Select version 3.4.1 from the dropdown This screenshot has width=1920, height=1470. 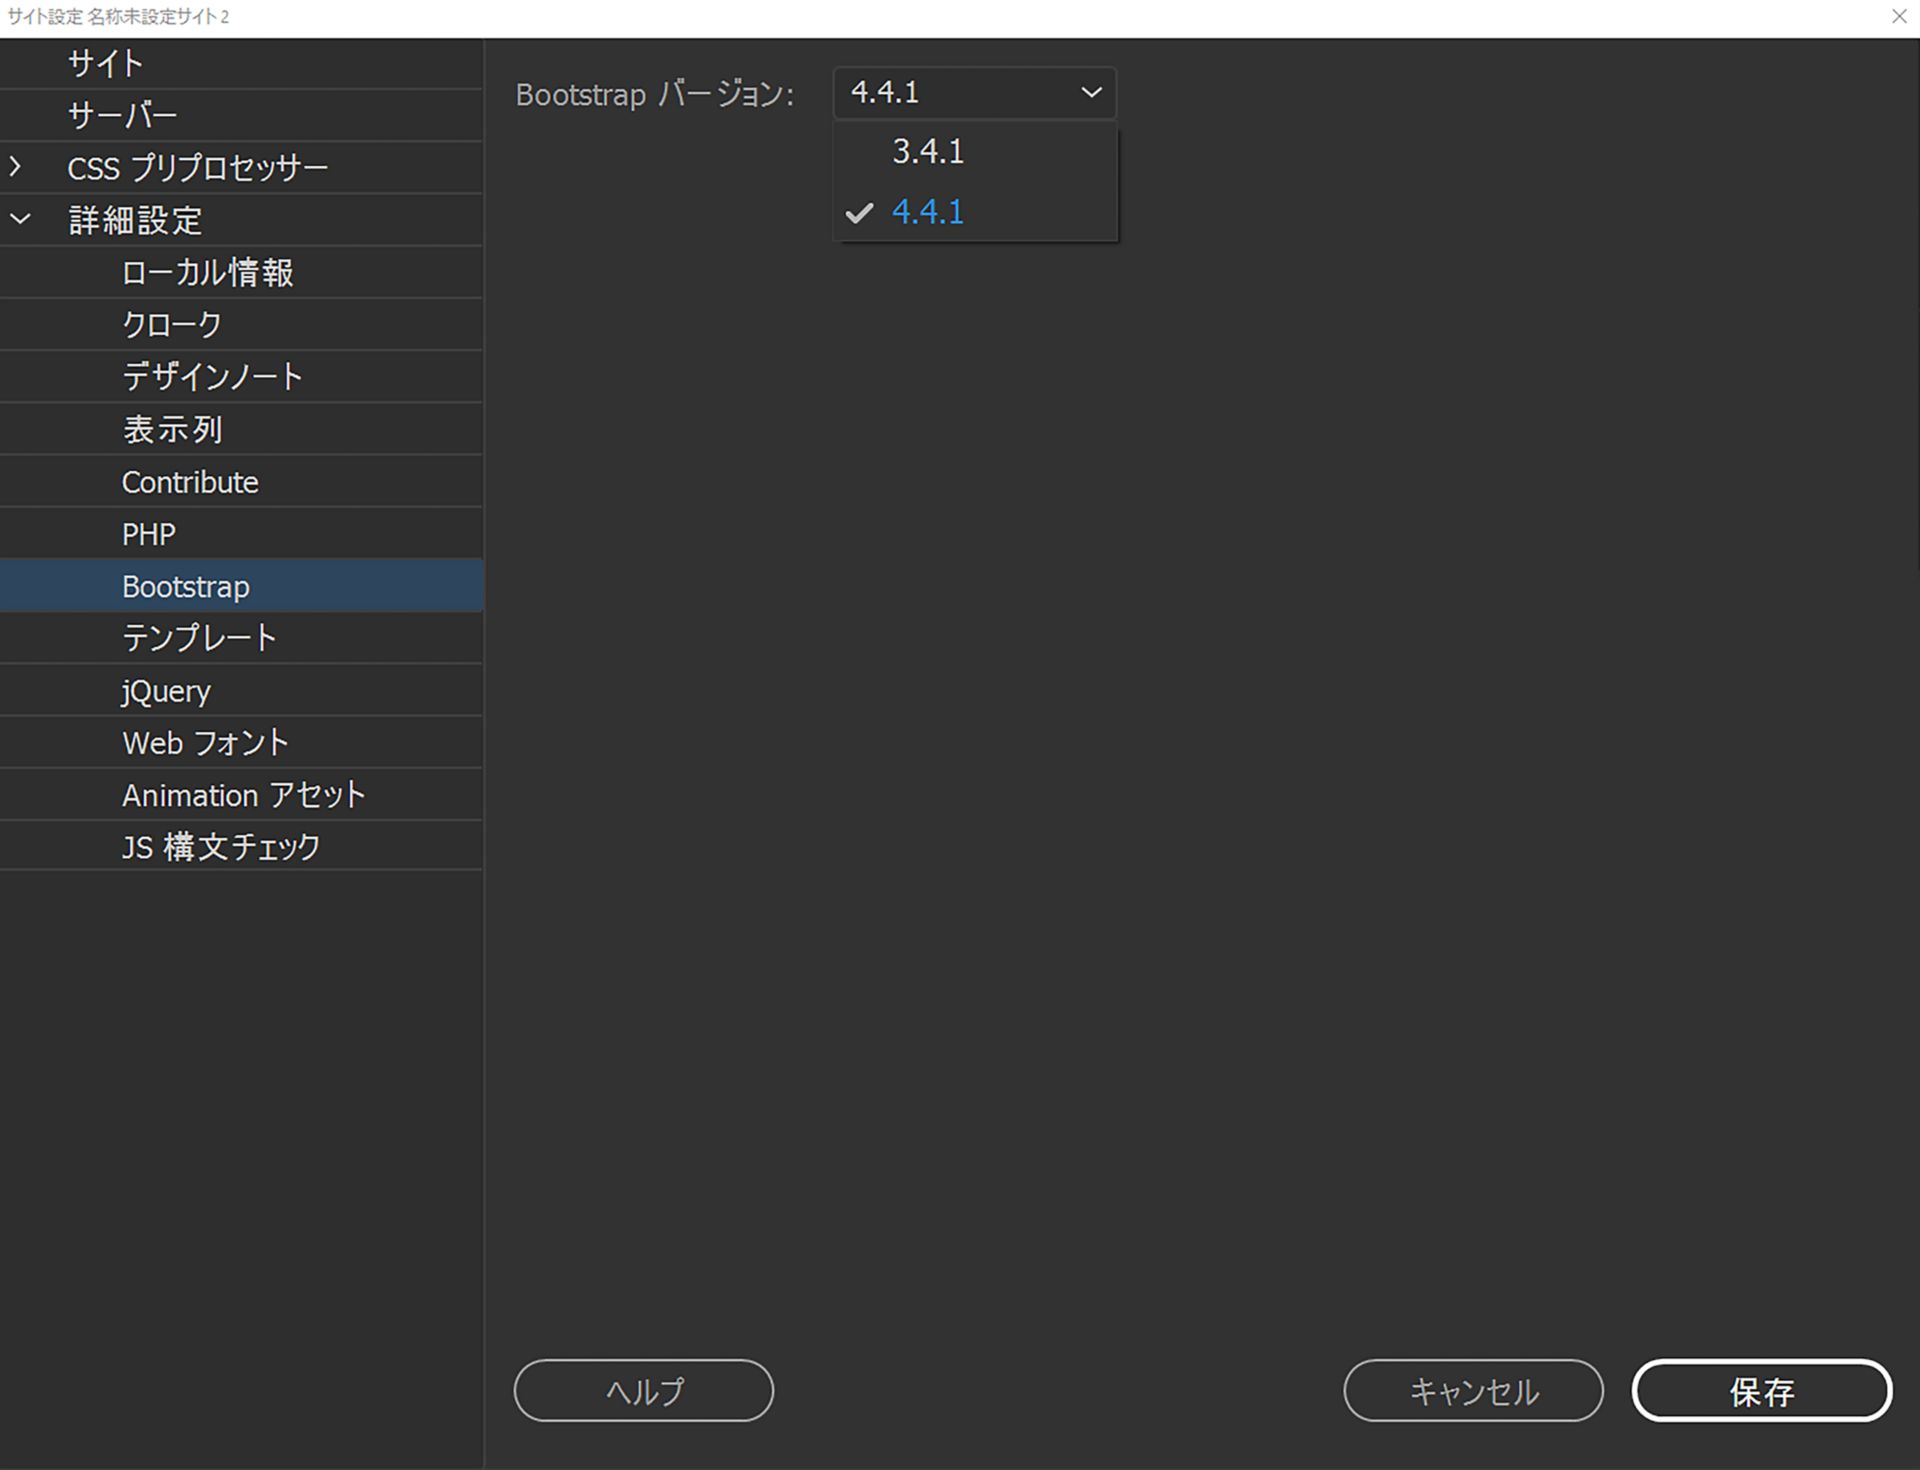tap(928, 151)
